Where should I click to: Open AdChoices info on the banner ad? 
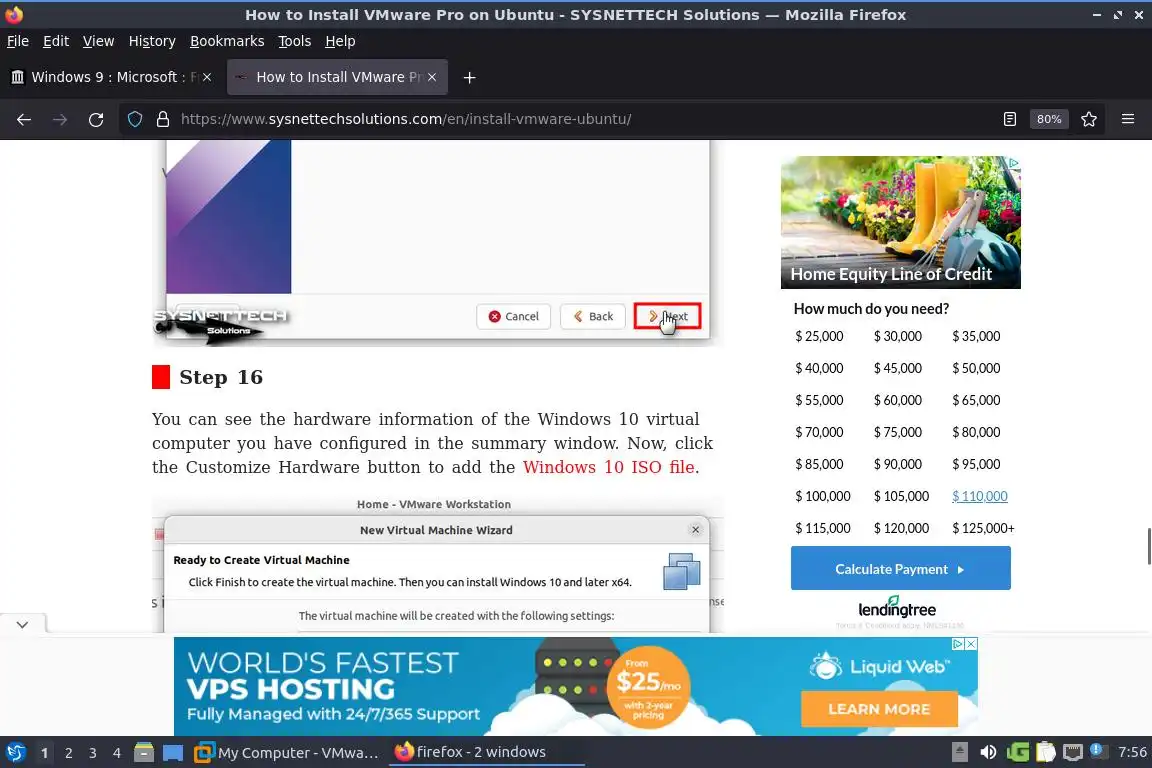coord(958,644)
